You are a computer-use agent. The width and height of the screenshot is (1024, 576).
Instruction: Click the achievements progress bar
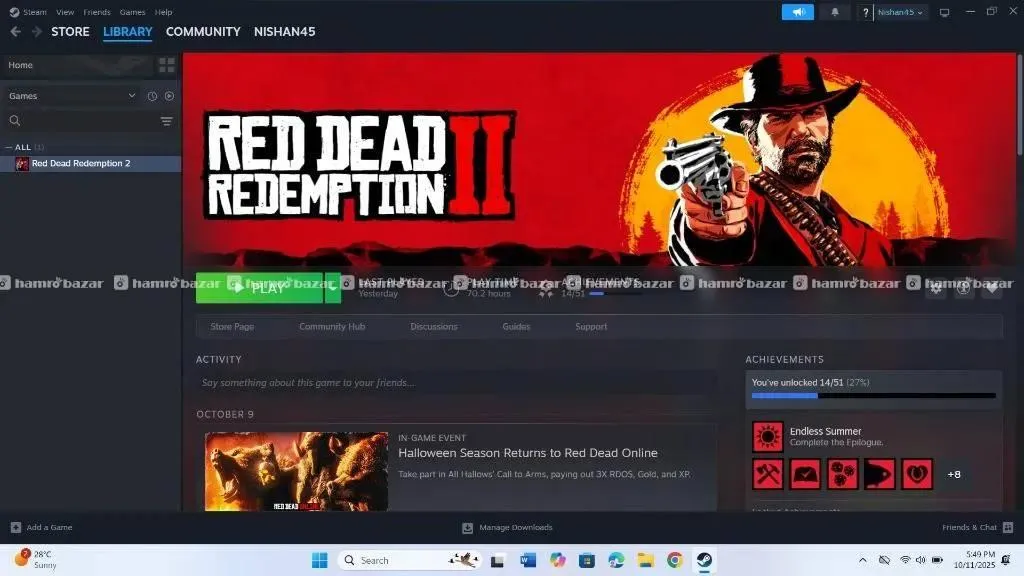[x=873, y=396]
